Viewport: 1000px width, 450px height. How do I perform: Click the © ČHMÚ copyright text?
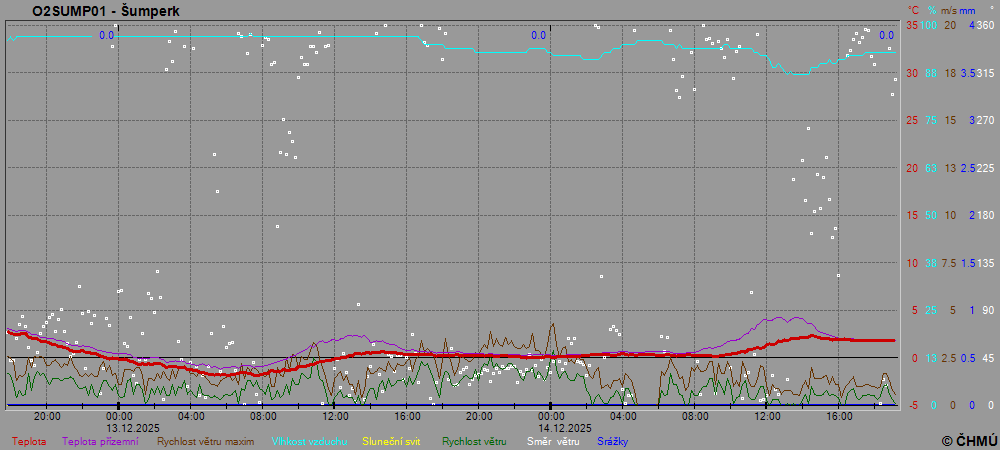[968, 440]
